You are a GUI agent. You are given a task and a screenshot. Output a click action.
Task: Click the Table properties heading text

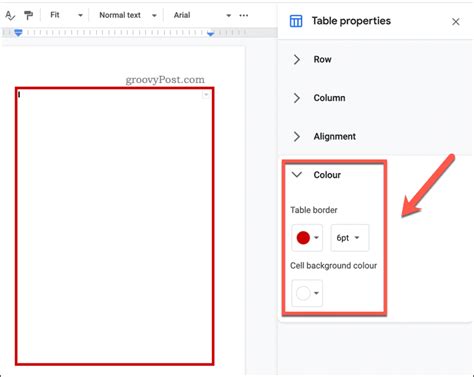351,21
